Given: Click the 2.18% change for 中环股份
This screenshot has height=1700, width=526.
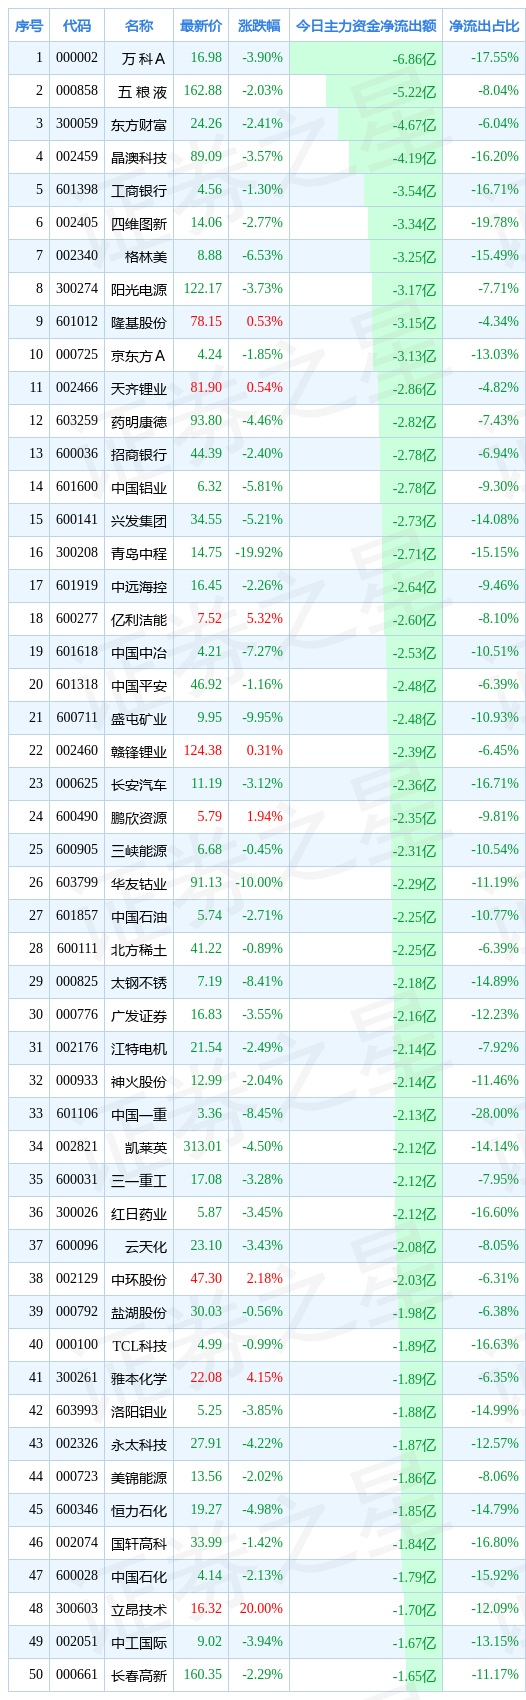Looking at the screenshot, I should click(264, 1279).
